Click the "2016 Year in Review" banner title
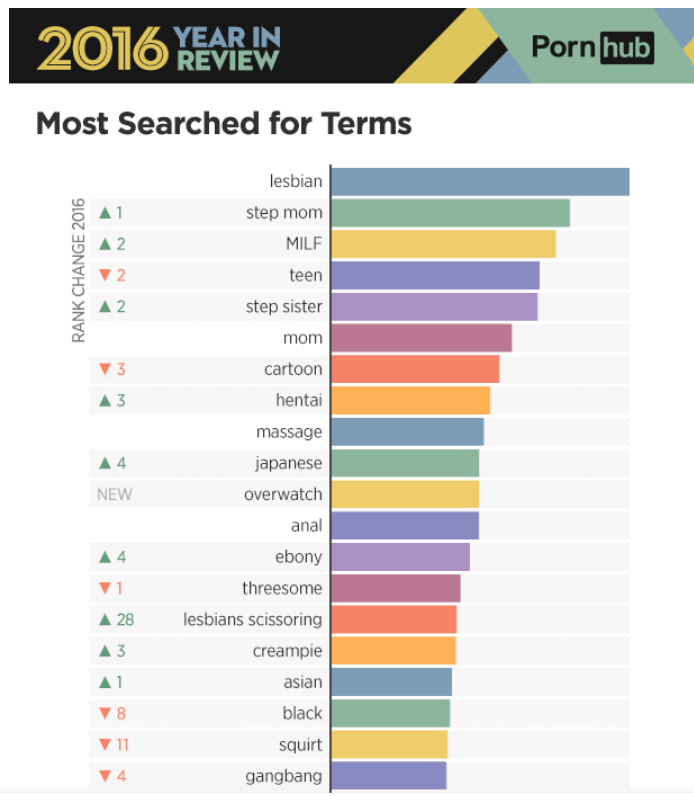 (x=159, y=48)
